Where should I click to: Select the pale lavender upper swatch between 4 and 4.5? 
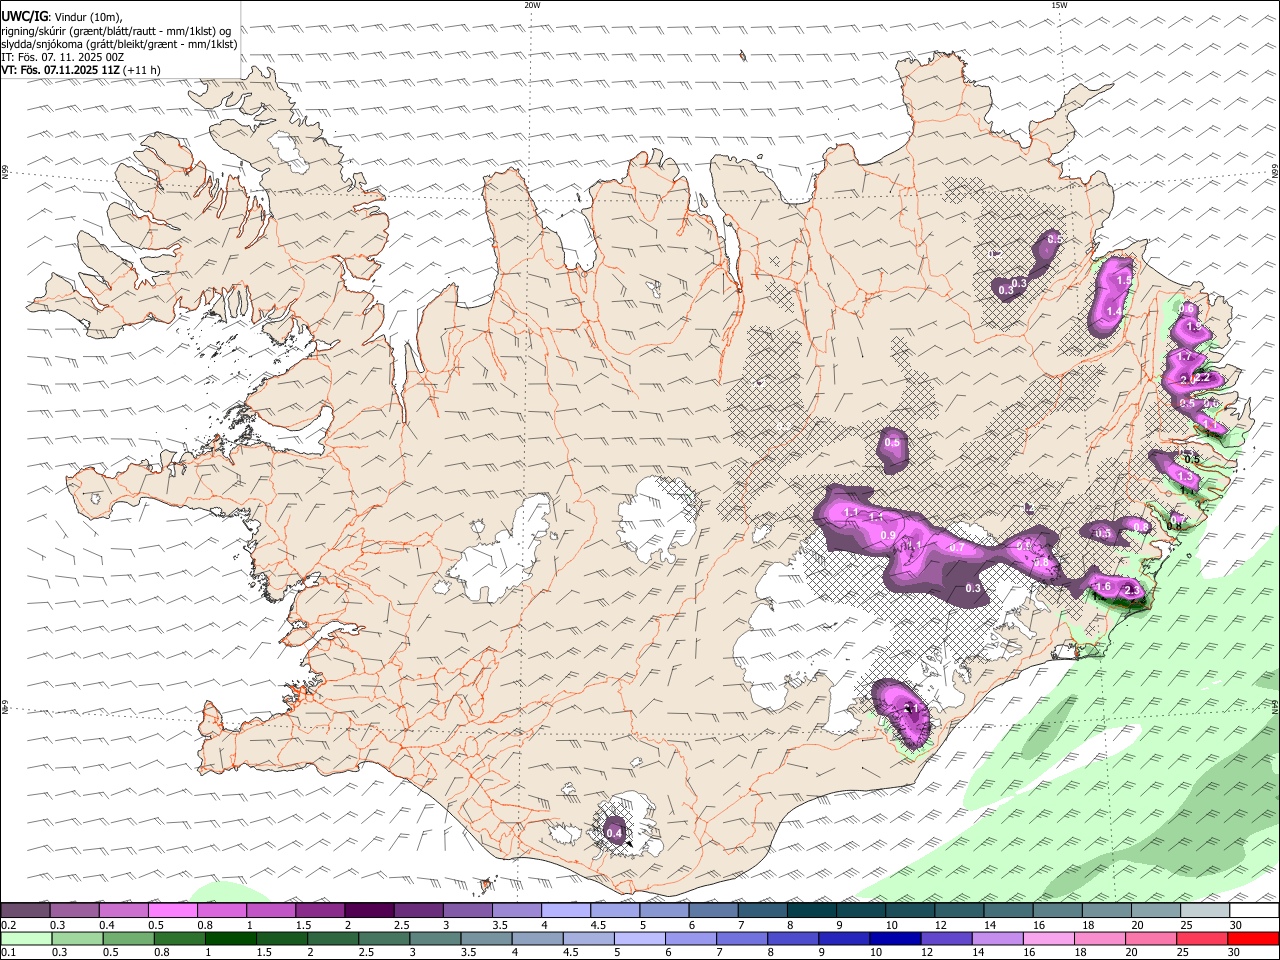565,910
